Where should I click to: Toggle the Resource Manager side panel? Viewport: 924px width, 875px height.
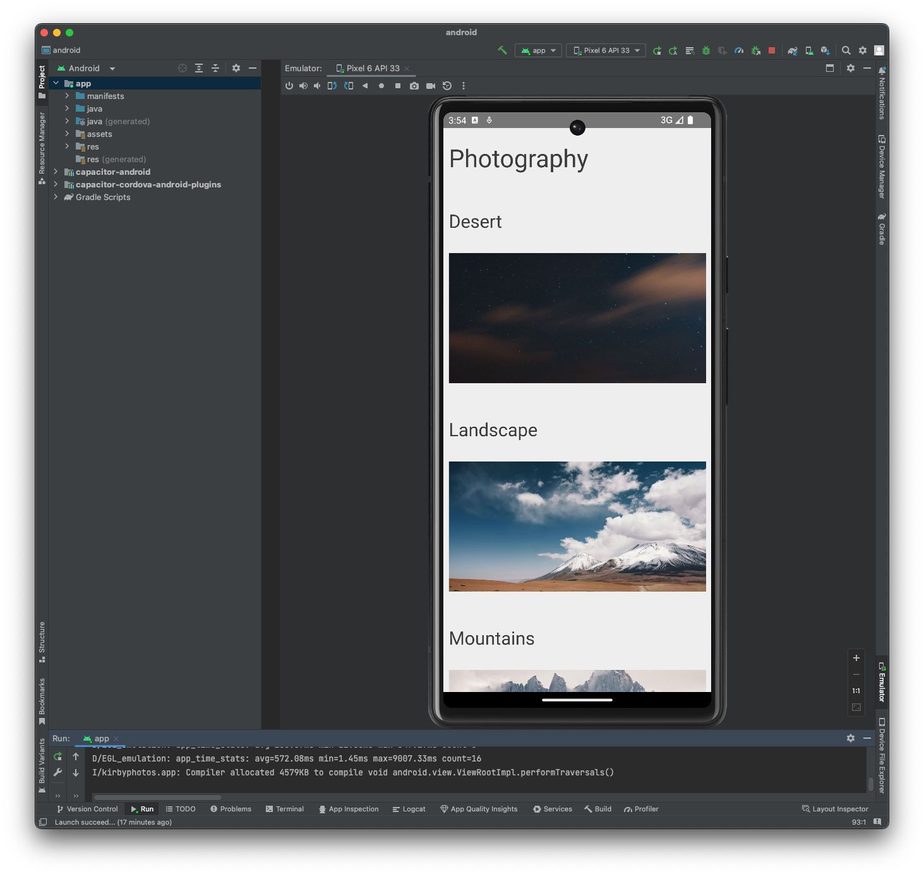pyautogui.click(x=42, y=143)
